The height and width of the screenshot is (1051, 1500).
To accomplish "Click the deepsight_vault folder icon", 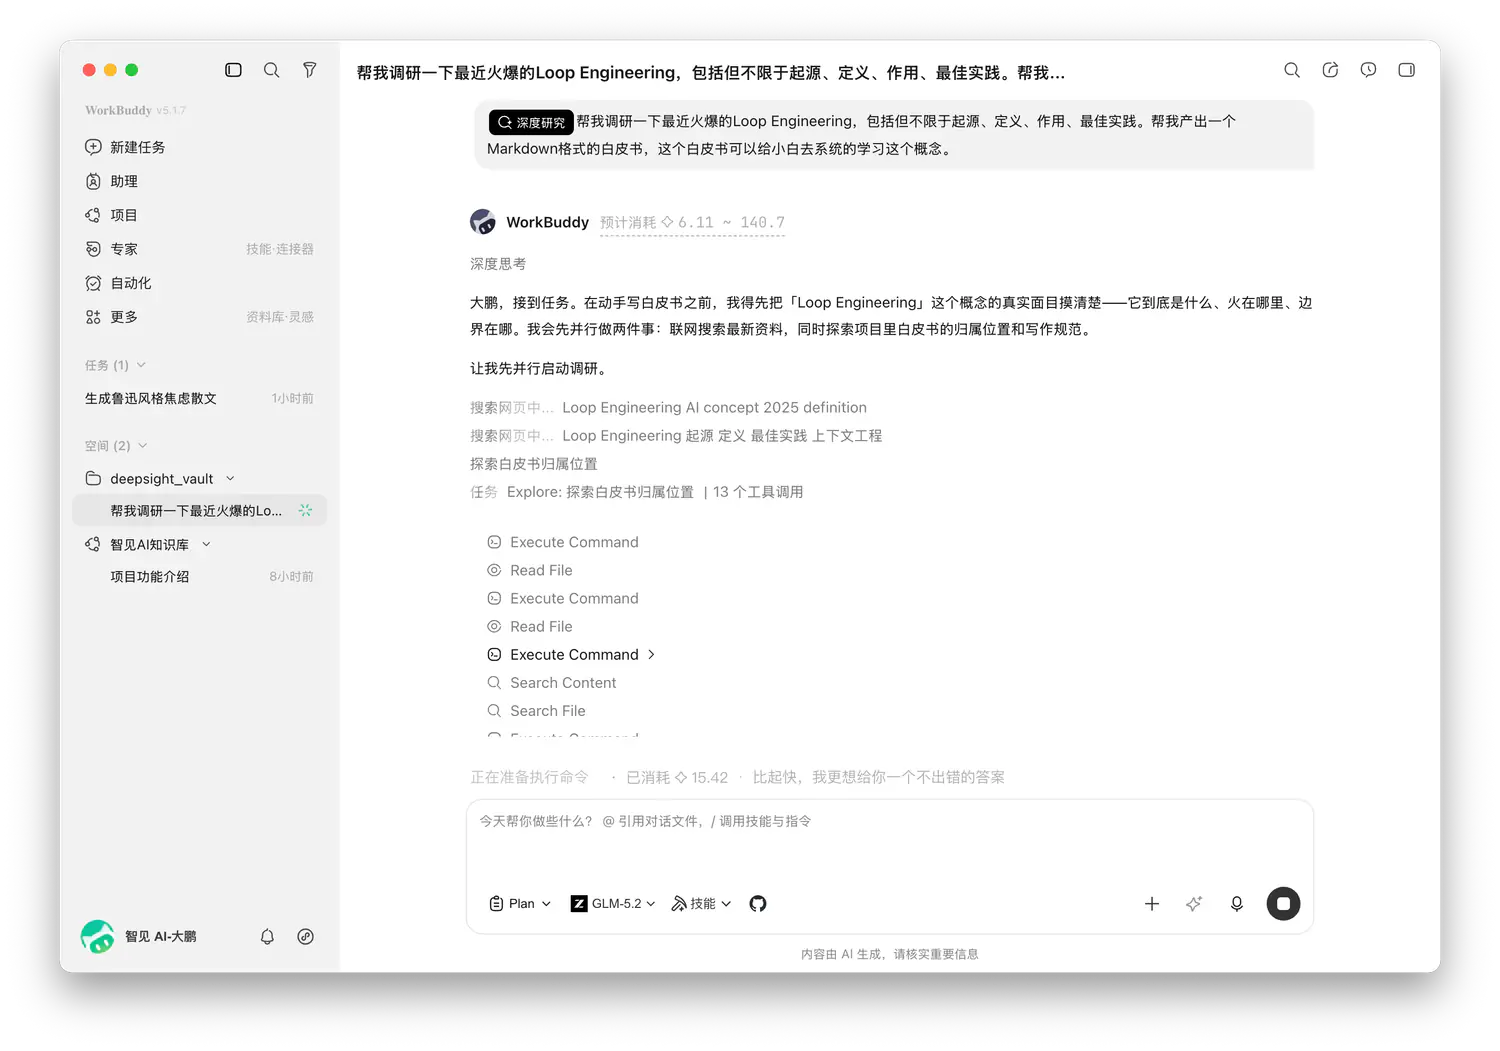I will pyautogui.click(x=93, y=479).
